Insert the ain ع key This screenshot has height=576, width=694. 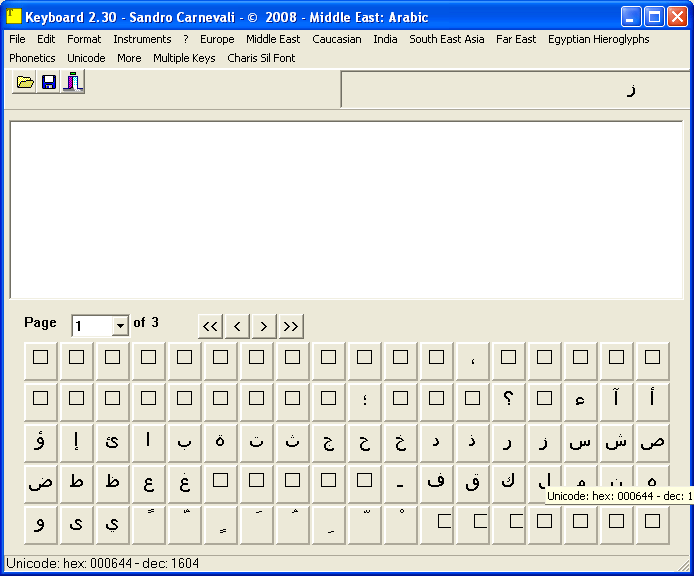click(x=148, y=484)
